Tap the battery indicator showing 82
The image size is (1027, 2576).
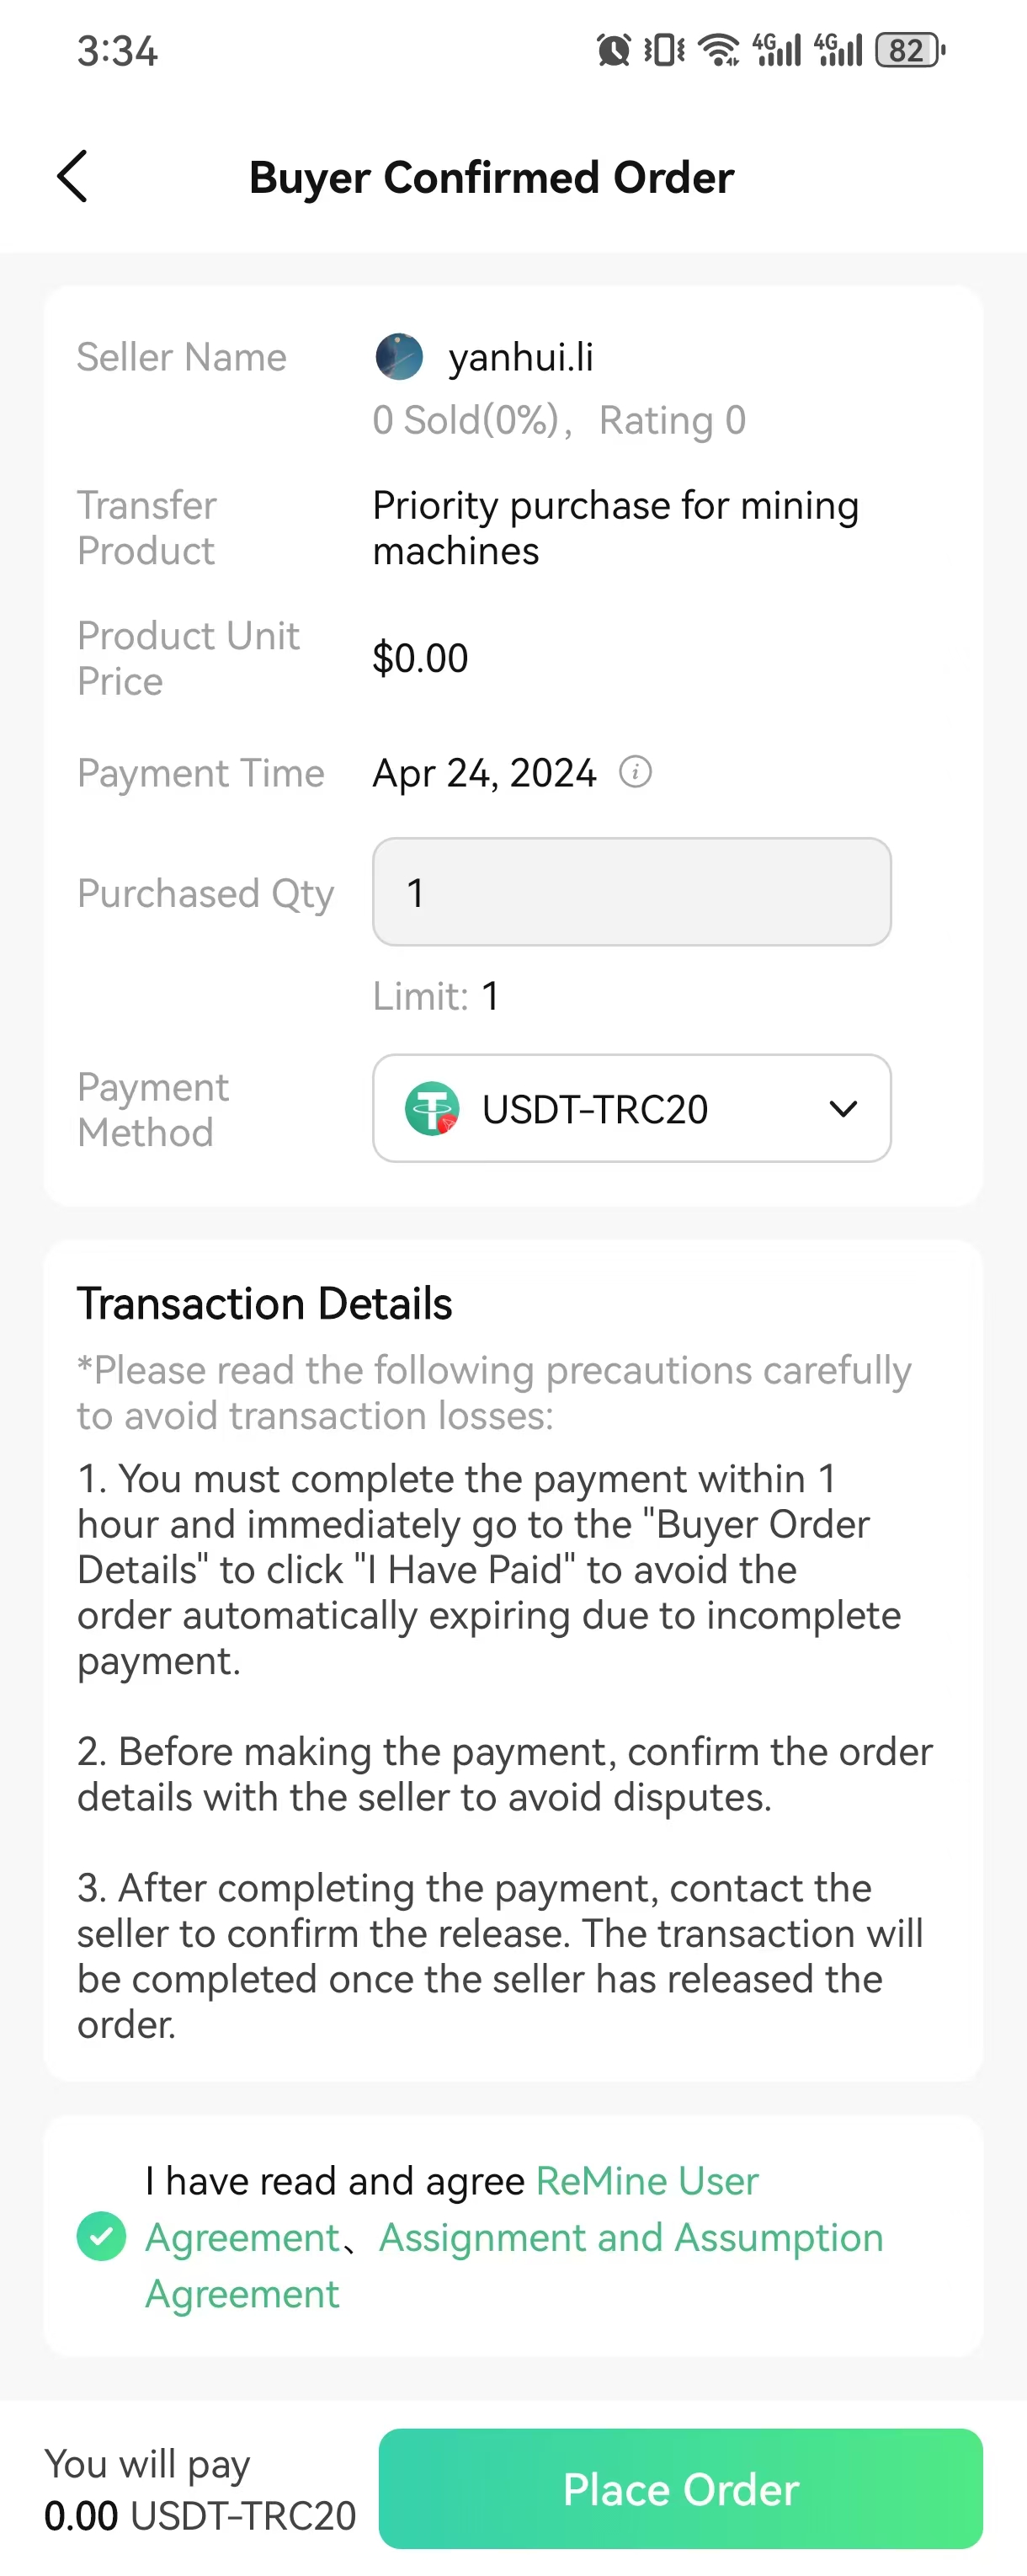pos(910,49)
